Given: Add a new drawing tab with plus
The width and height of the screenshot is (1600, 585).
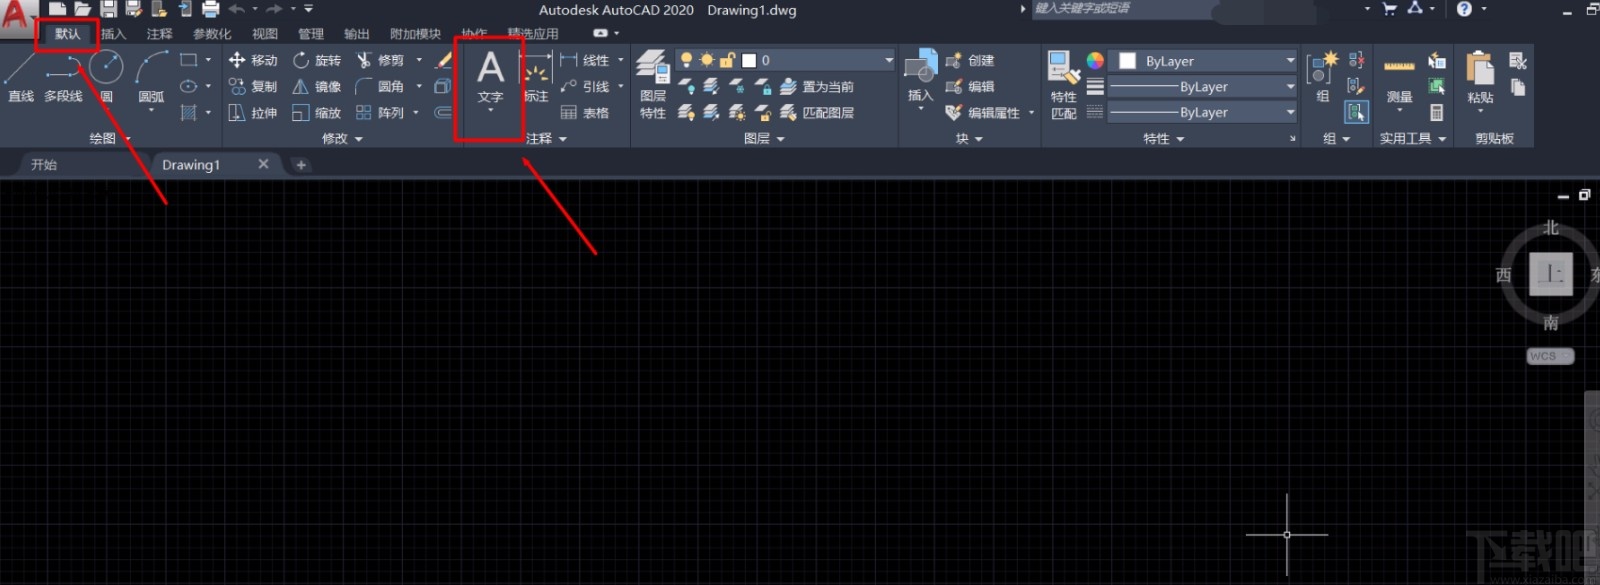Looking at the screenshot, I should tap(301, 164).
